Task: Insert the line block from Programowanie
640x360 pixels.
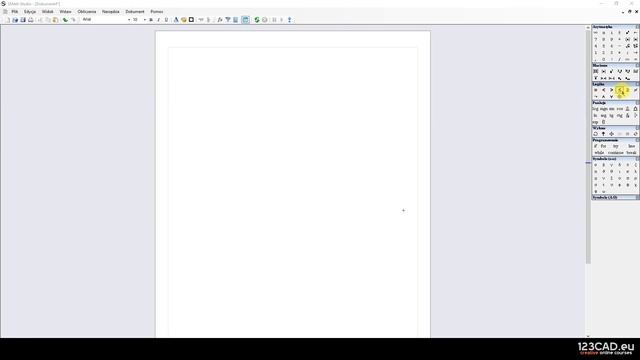Action: click(x=631, y=146)
